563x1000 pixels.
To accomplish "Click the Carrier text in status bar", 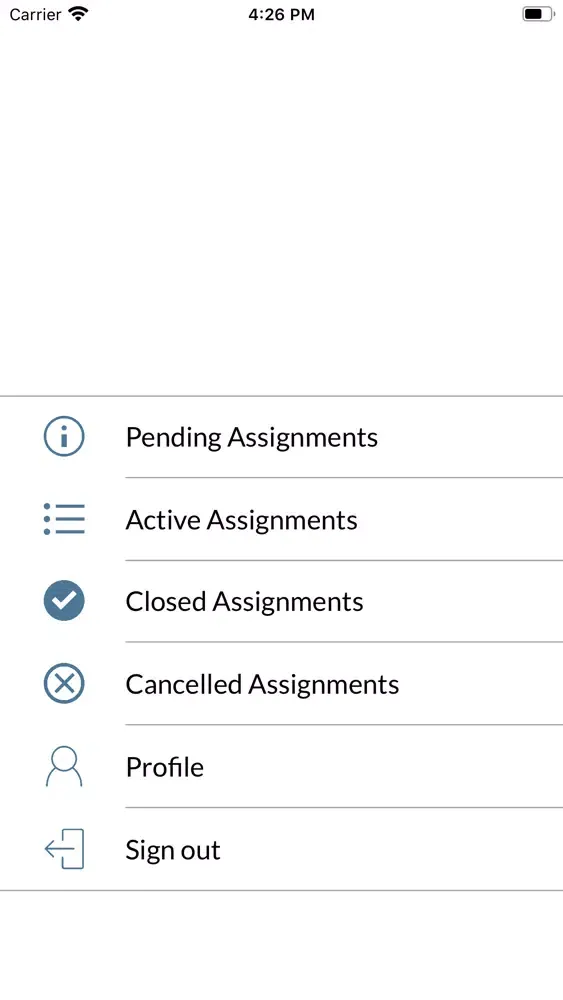I will coord(35,14).
